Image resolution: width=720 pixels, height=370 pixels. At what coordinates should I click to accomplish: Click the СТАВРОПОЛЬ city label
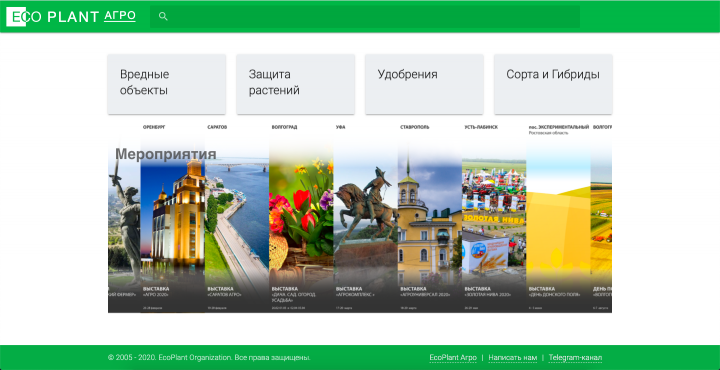coord(415,127)
